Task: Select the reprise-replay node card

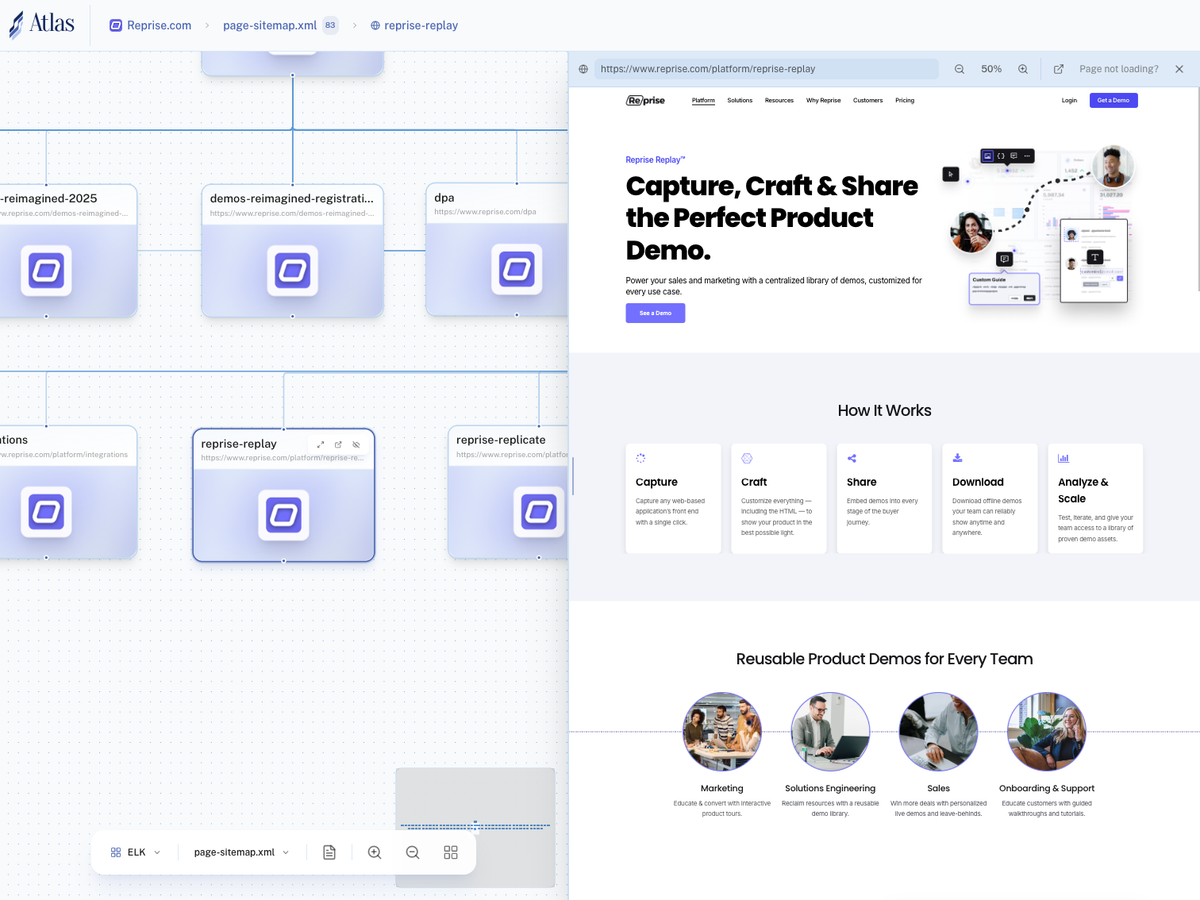Action: tap(284, 495)
